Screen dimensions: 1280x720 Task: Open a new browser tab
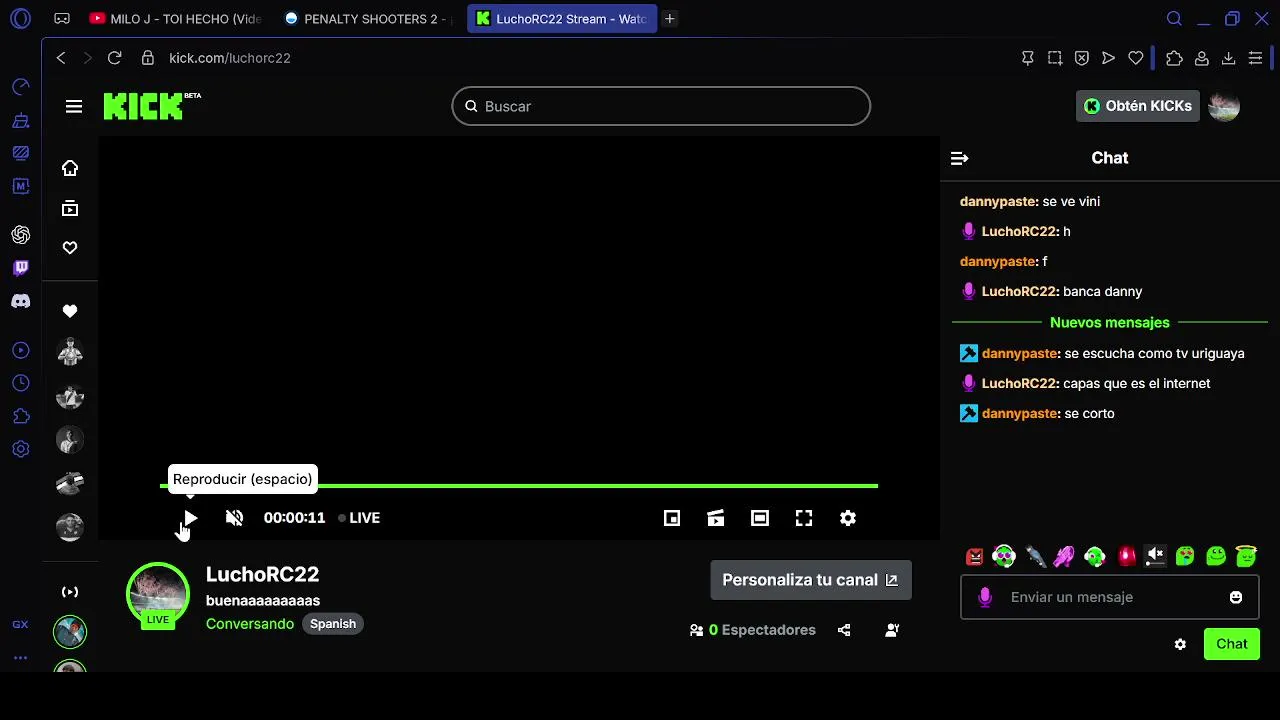click(x=670, y=19)
